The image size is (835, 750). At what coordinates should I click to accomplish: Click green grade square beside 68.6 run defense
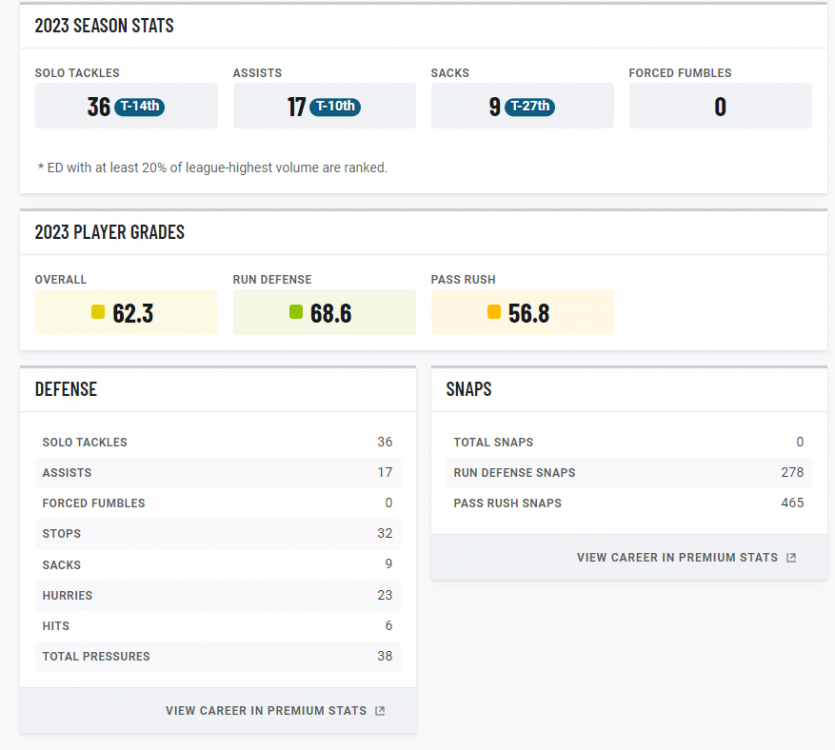click(x=296, y=313)
